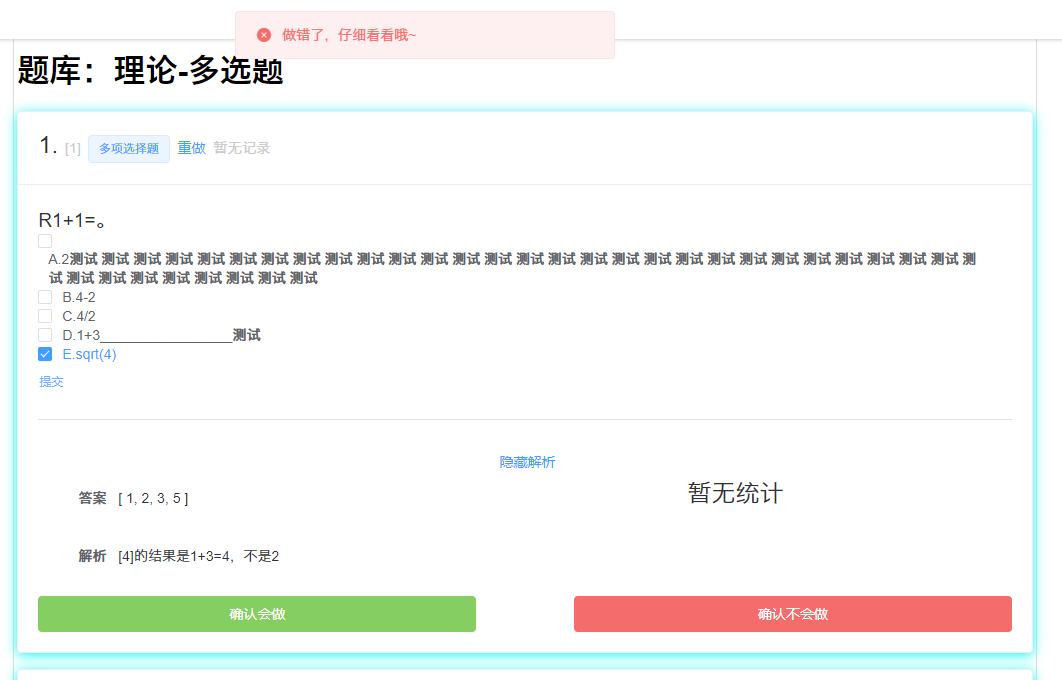
Task: Click the alert message 做错了，仔细看看哦~
Action: click(x=349, y=35)
